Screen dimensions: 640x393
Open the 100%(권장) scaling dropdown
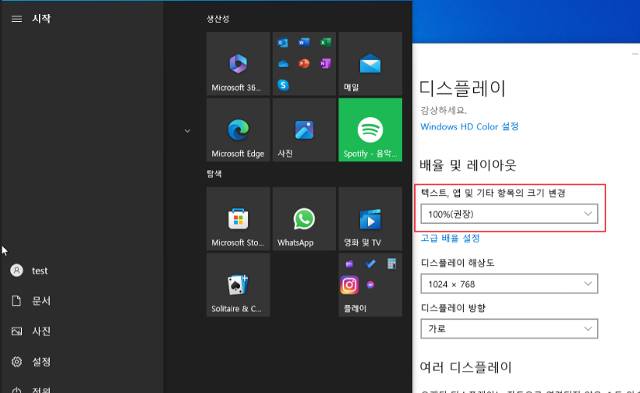[509, 214]
